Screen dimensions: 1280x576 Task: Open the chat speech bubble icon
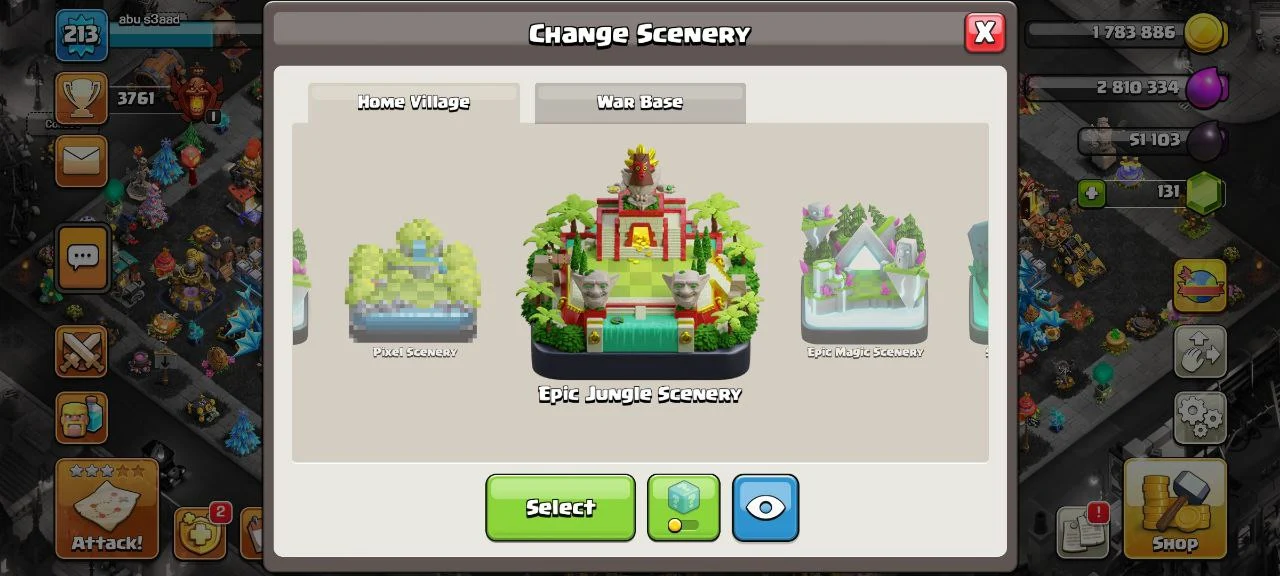[x=82, y=258]
